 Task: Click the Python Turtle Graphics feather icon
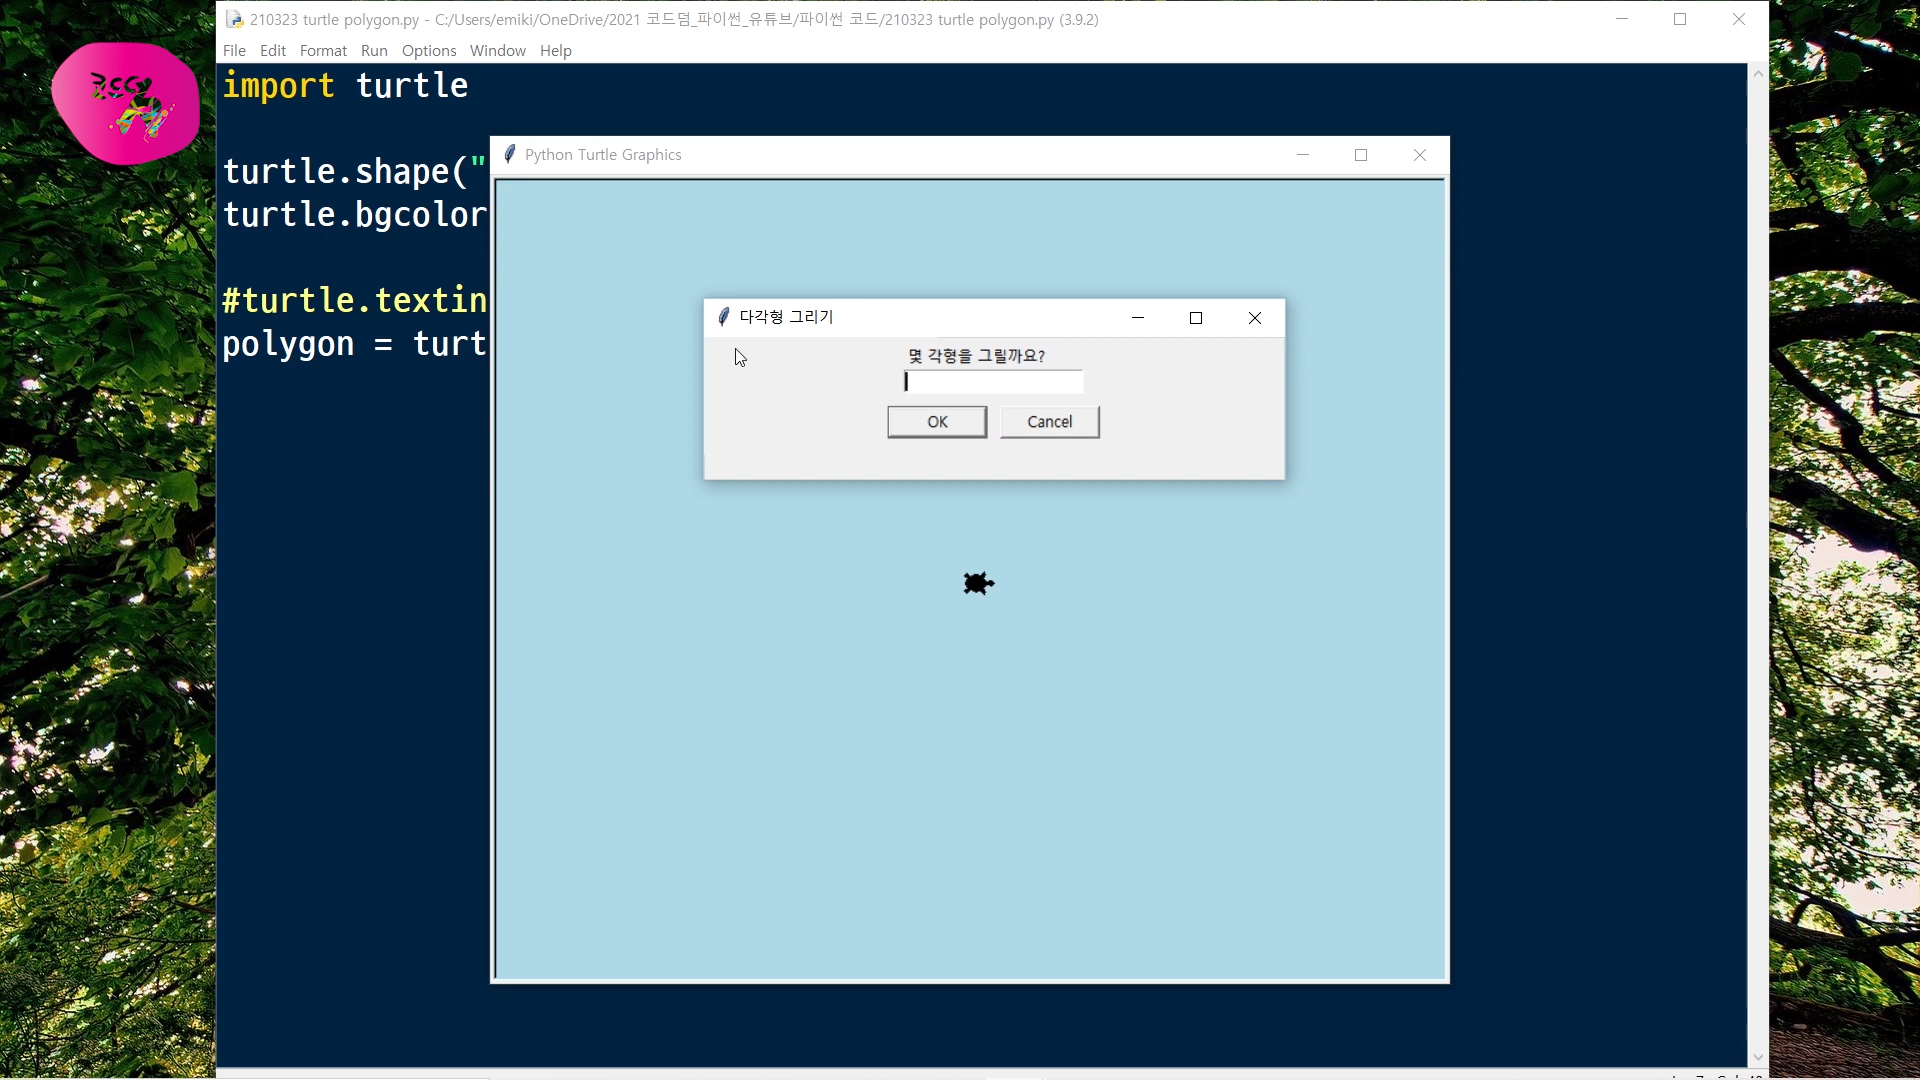[x=509, y=154]
